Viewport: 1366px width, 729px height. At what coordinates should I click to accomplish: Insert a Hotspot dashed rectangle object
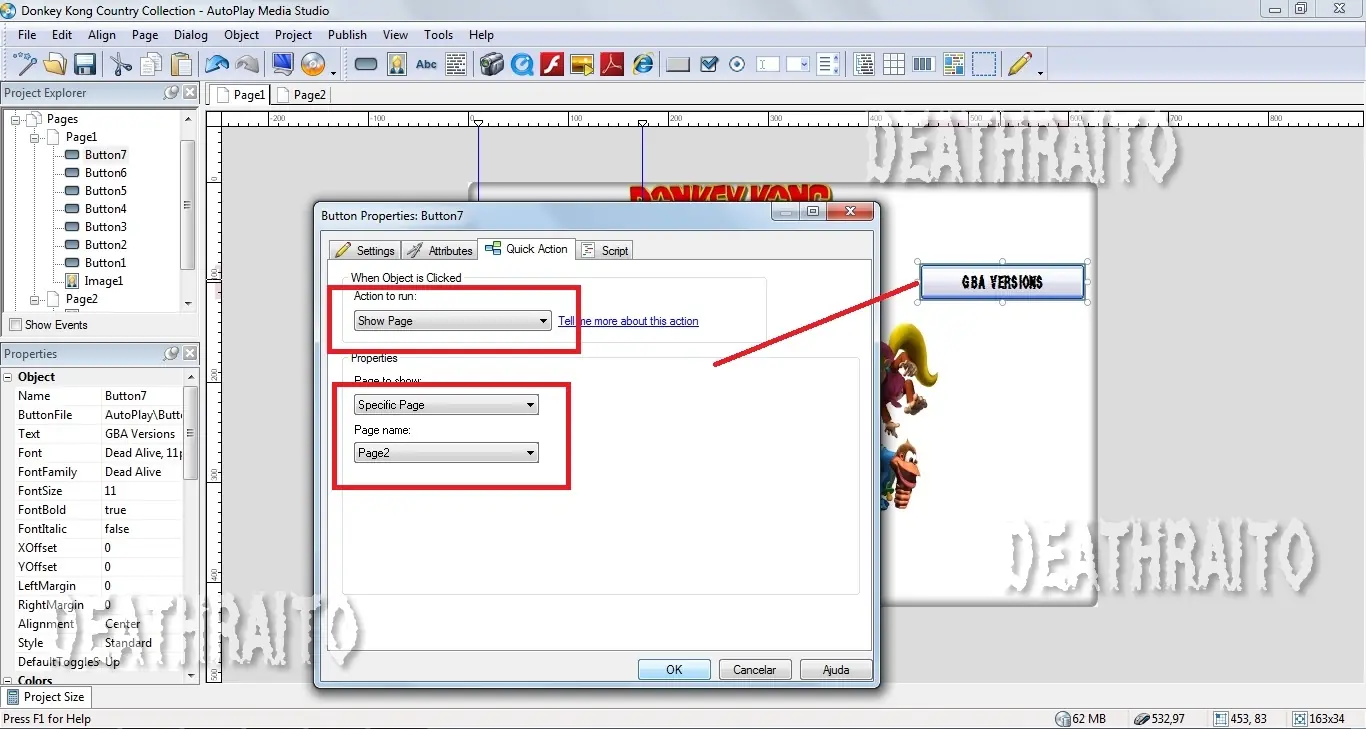click(985, 65)
